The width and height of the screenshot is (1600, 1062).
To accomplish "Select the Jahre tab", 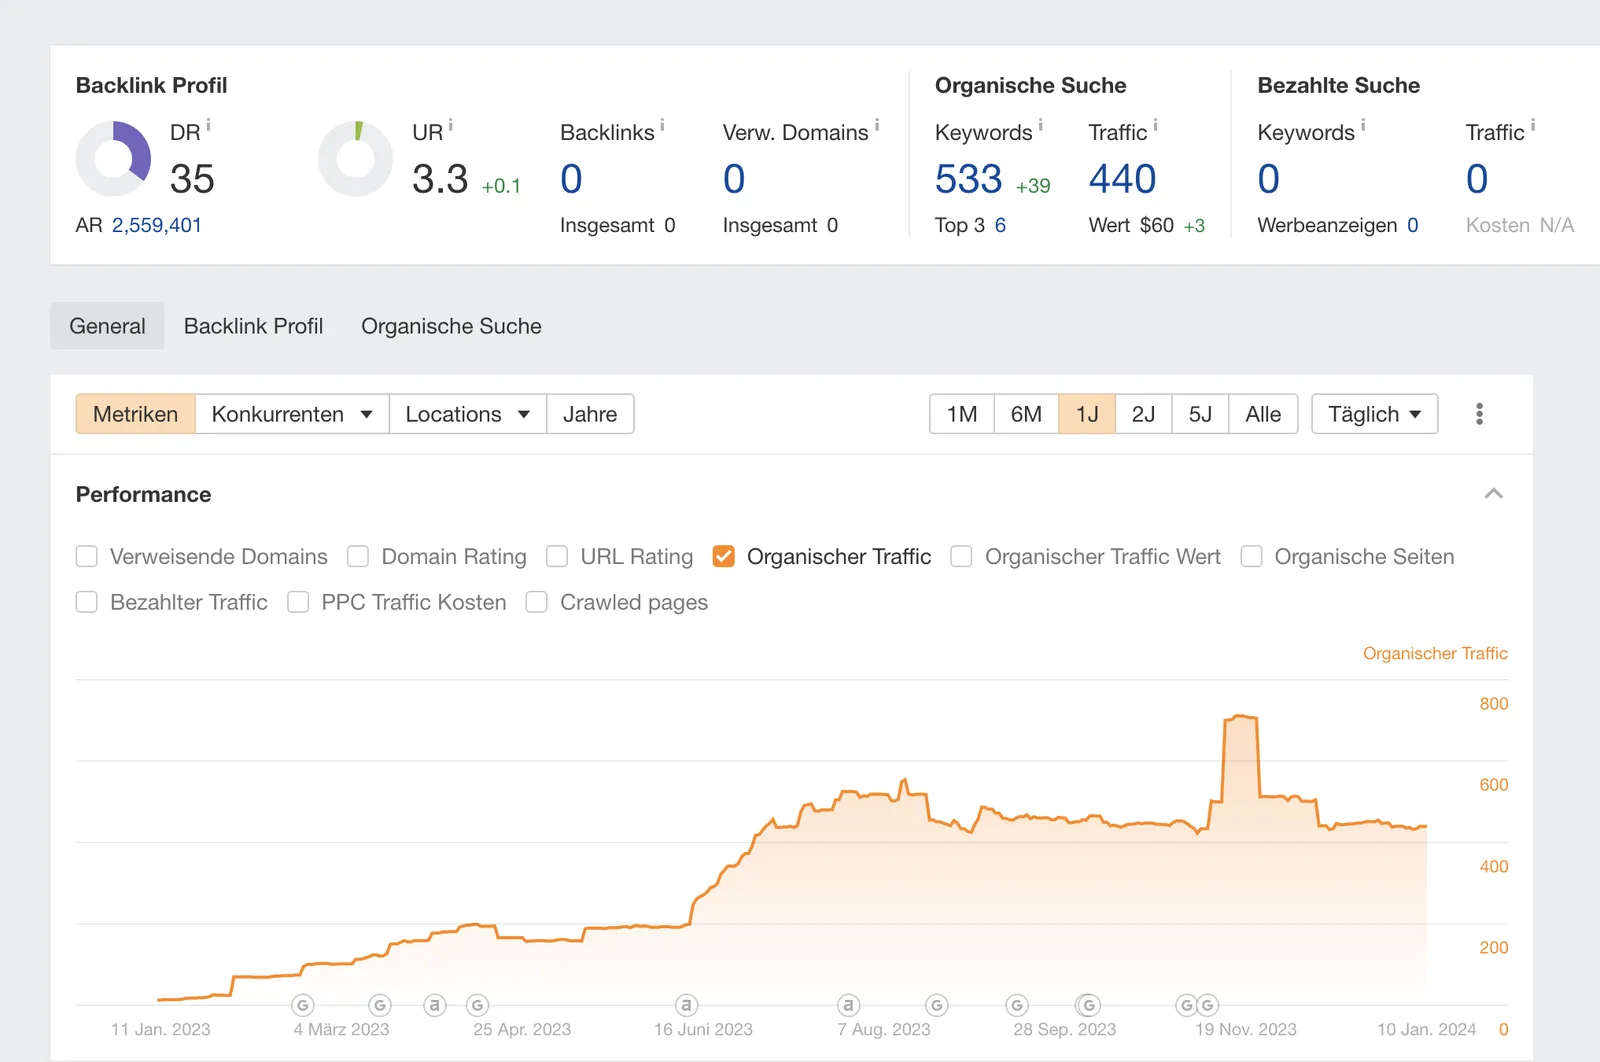I will pyautogui.click(x=590, y=414).
